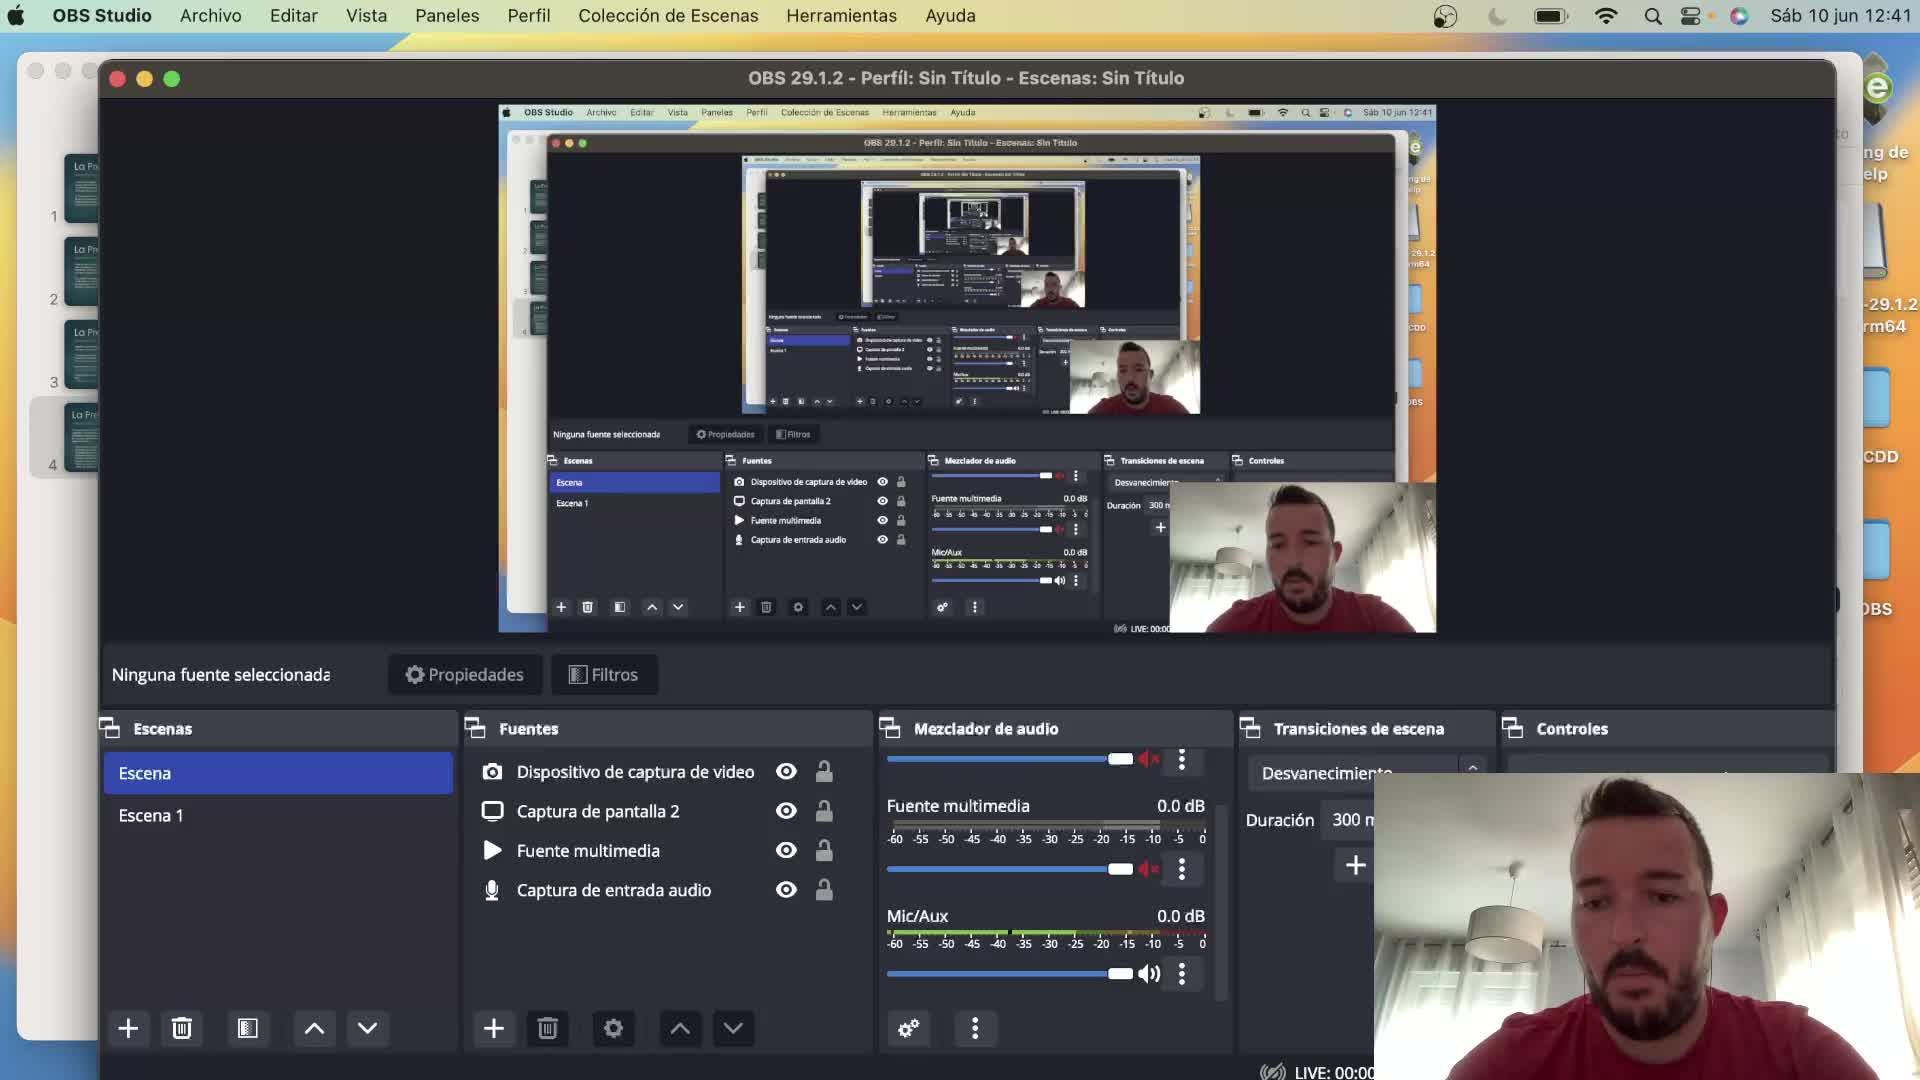
Task: Hide Dispositivo de captura de video source
Action: tap(786, 771)
